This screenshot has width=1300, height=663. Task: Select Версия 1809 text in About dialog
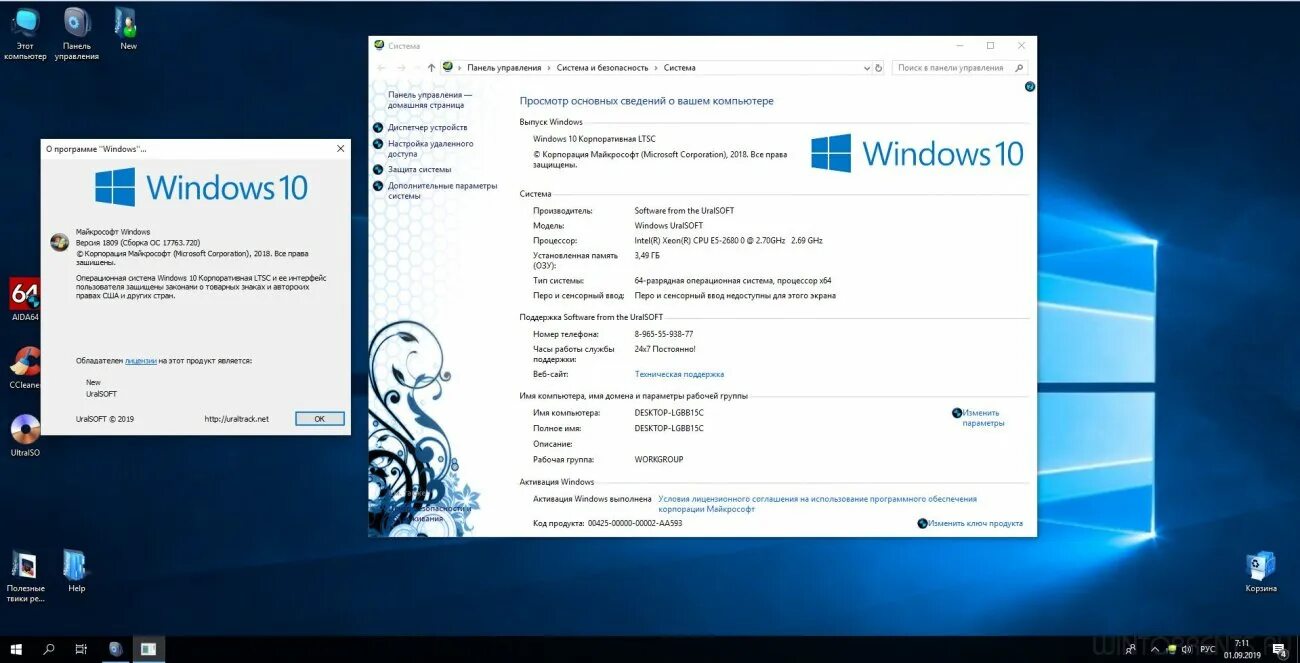[138, 243]
